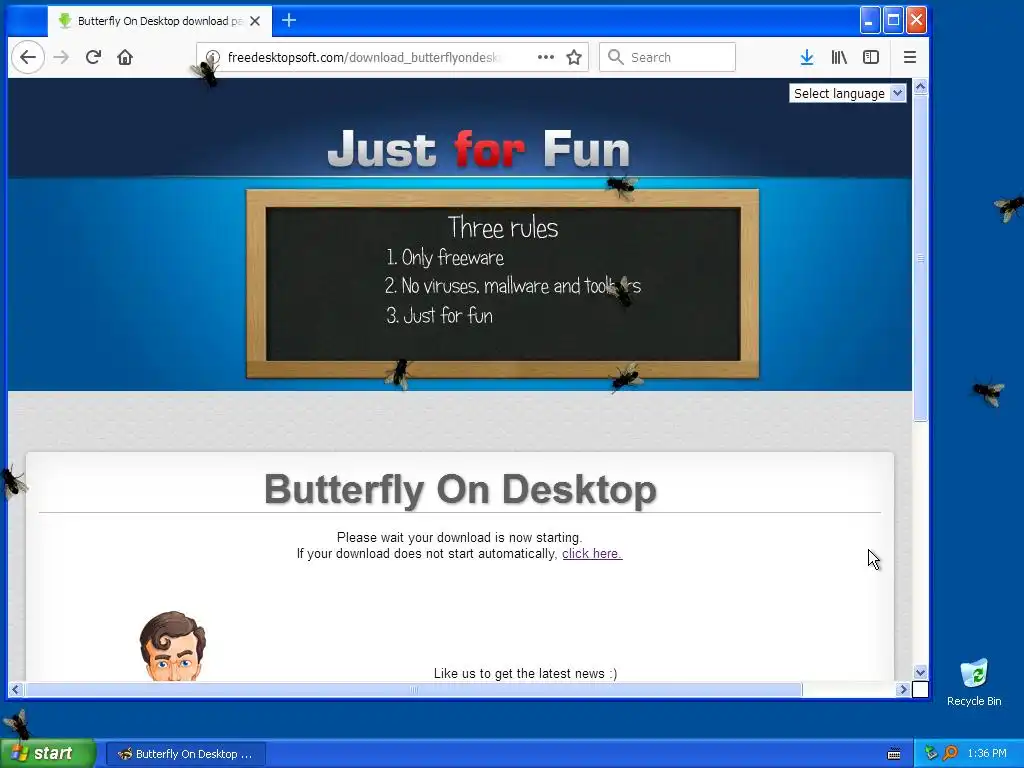Follow the 'click here.' download link
Viewport: 1024px width, 768px height.
pos(592,554)
